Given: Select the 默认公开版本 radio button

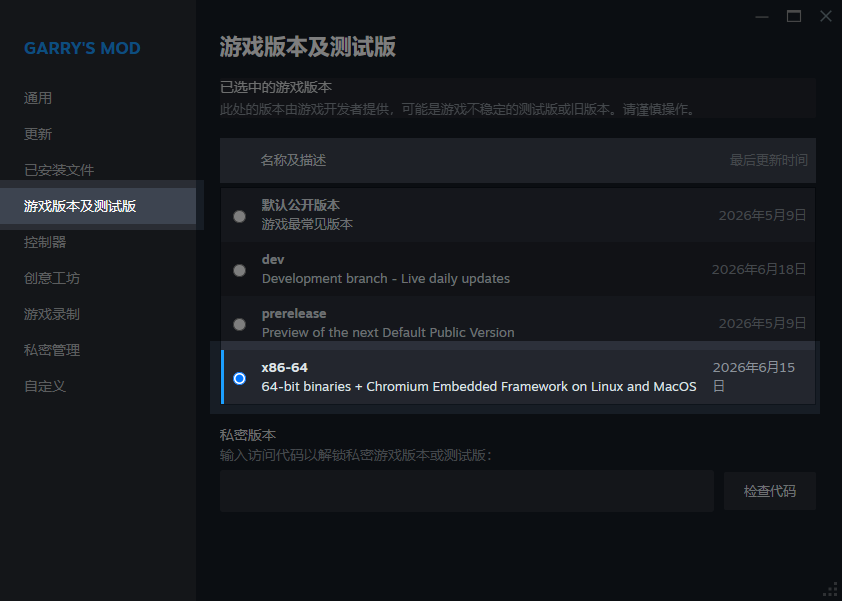Looking at the screenshot, I should pos(239,216).
